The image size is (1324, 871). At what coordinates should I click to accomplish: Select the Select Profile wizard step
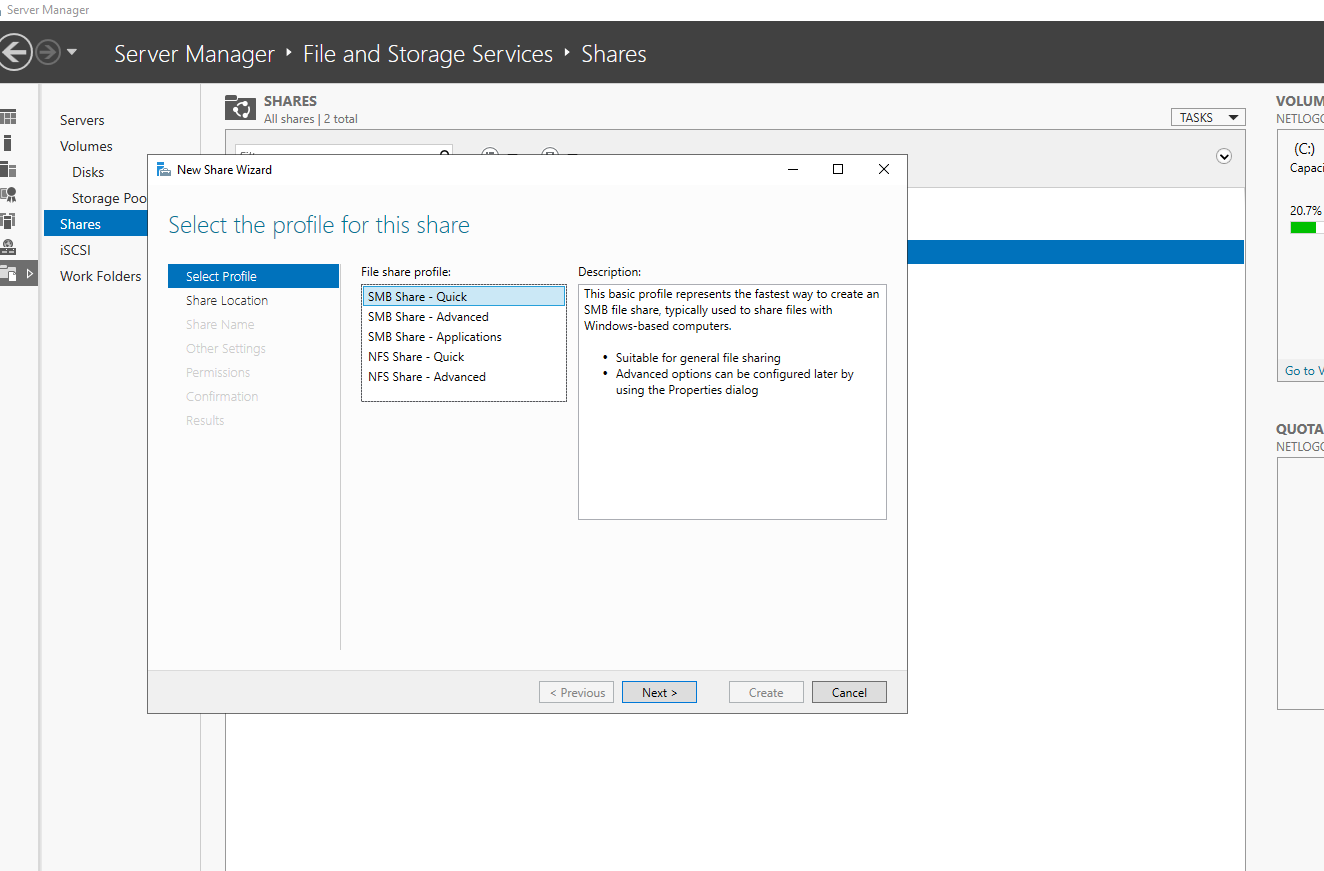pos(254,276)
